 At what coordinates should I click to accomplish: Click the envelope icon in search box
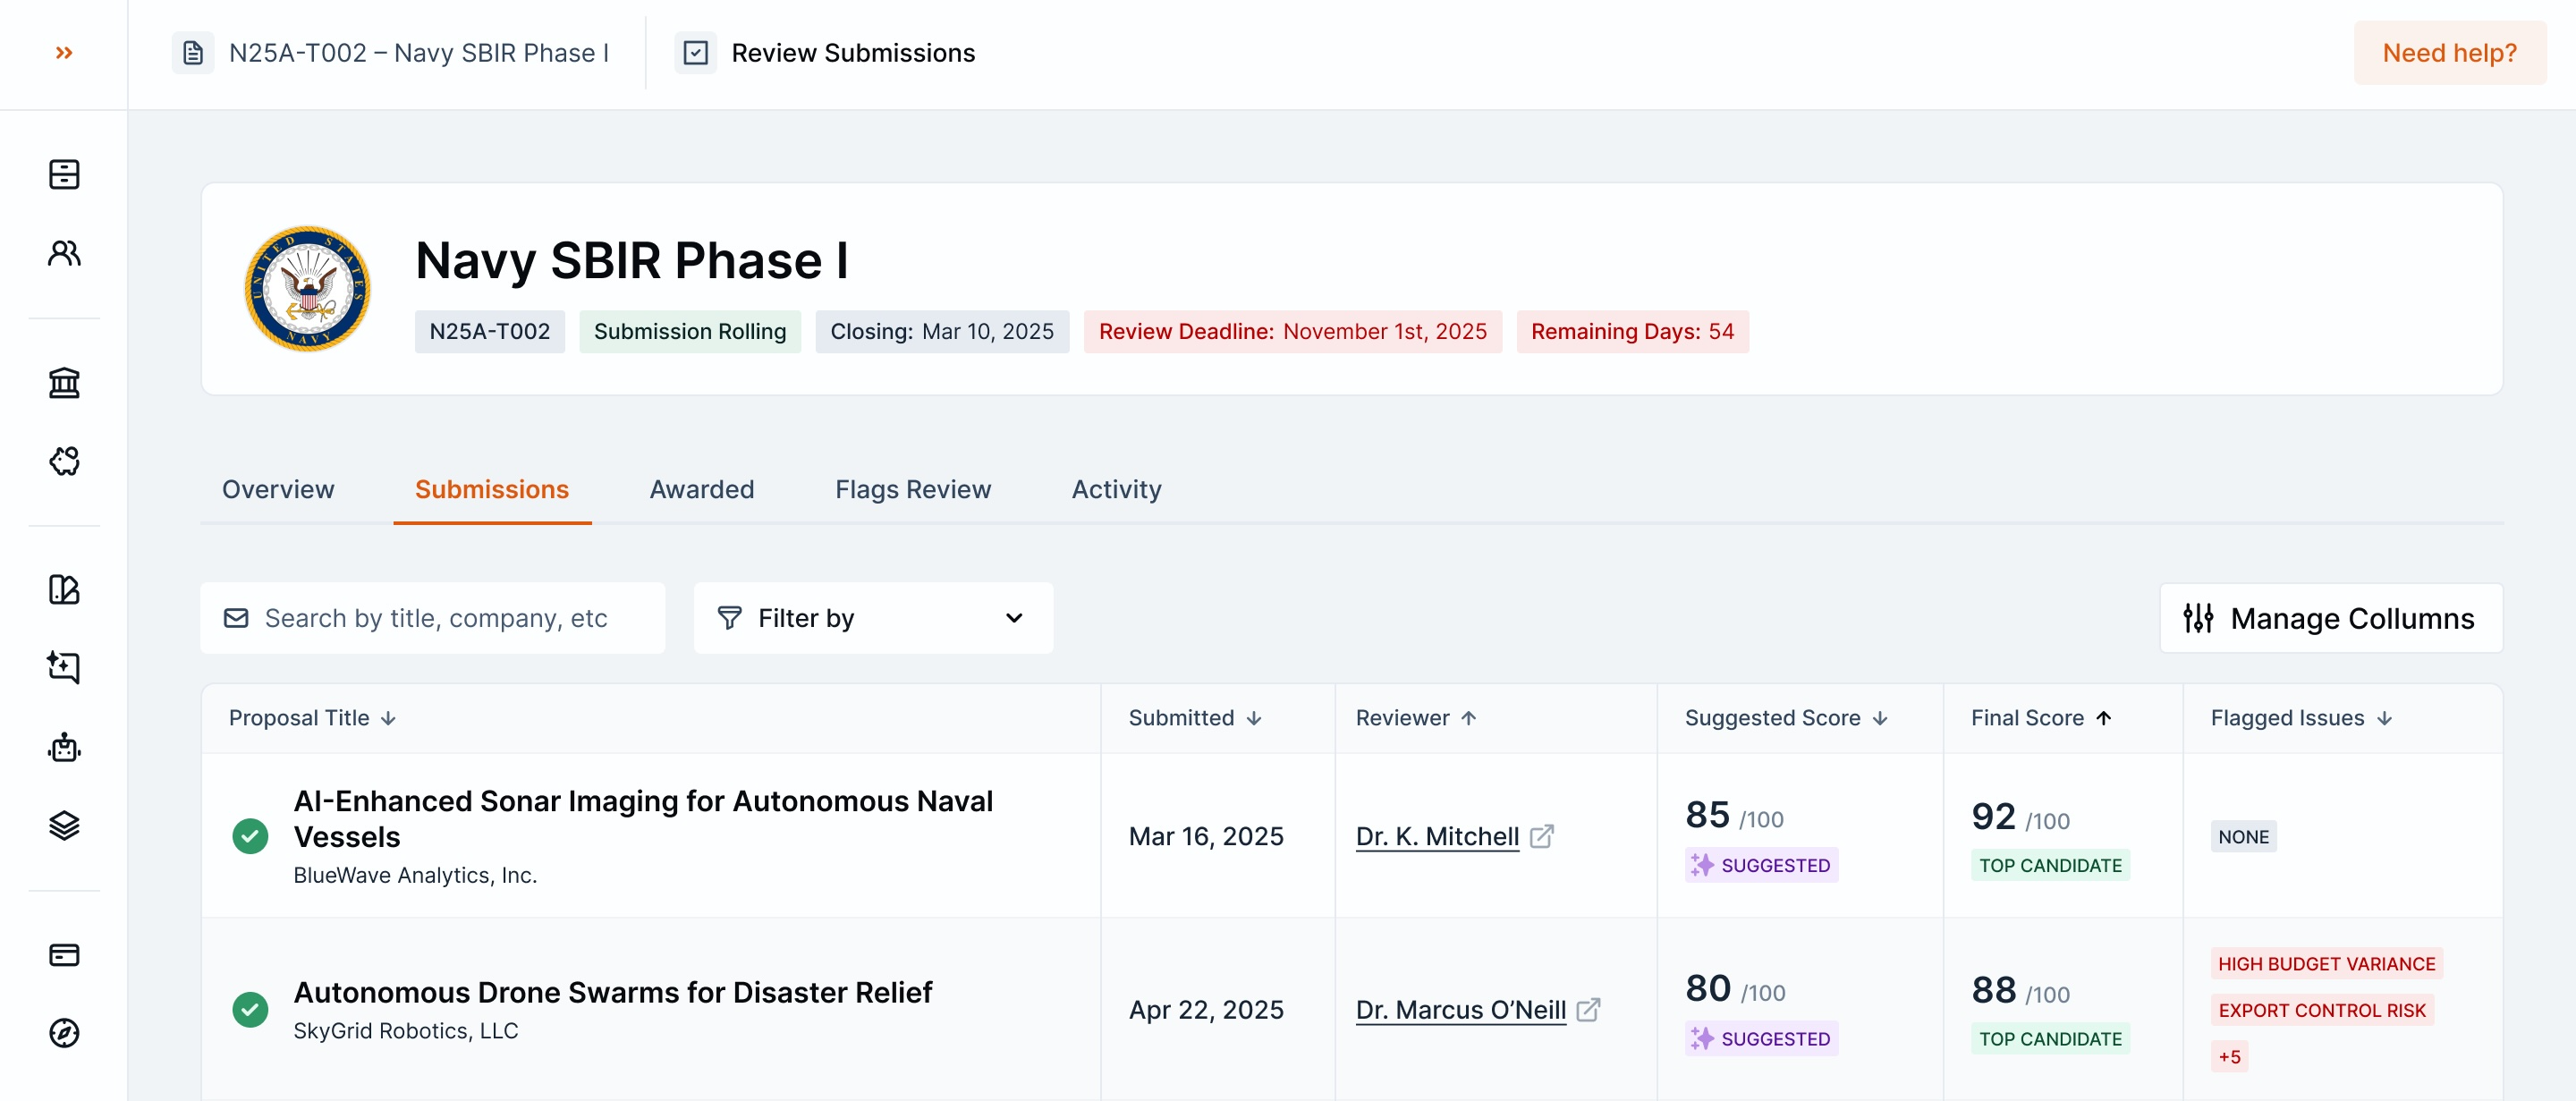[236, 618]
